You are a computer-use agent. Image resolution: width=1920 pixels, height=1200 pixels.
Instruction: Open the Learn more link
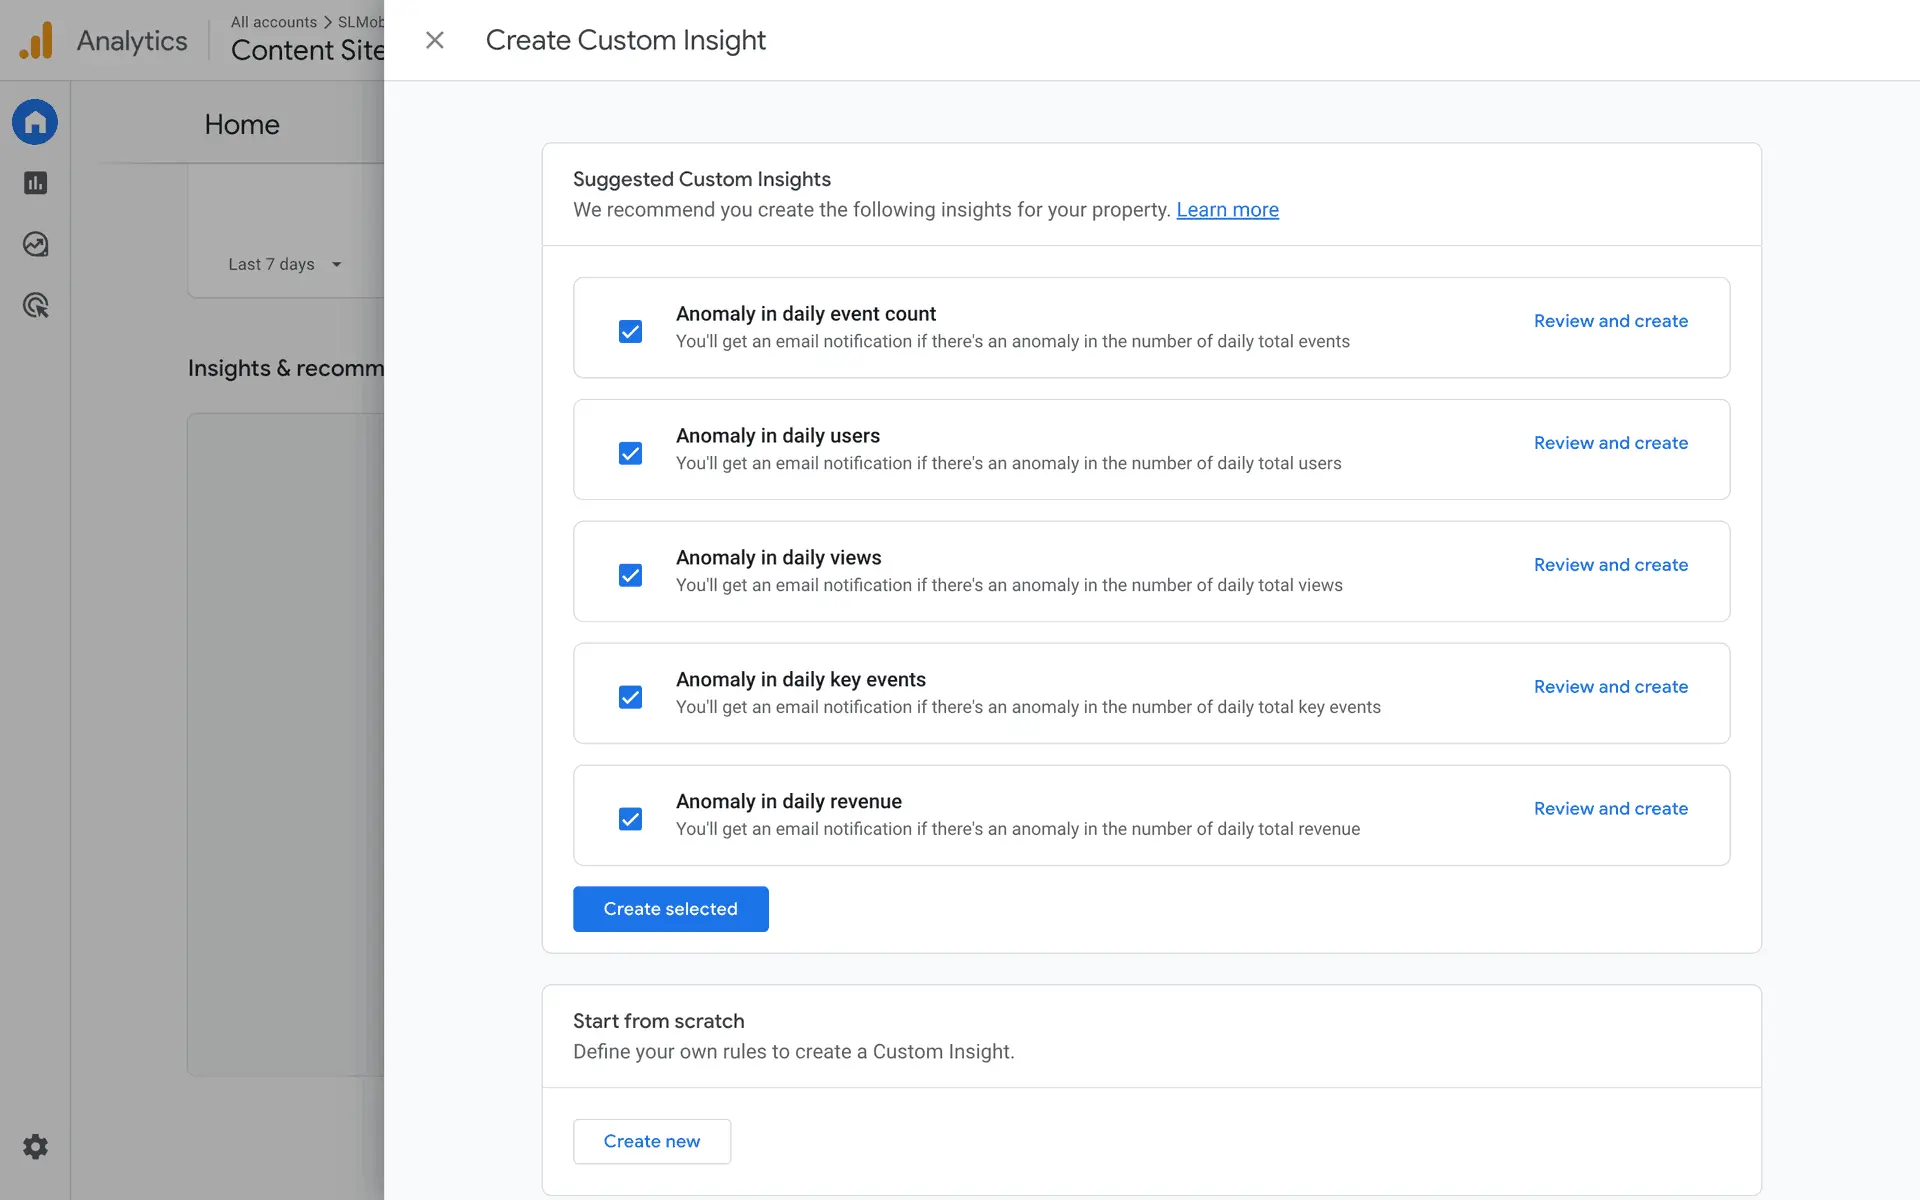click(x=1227, y=210)
